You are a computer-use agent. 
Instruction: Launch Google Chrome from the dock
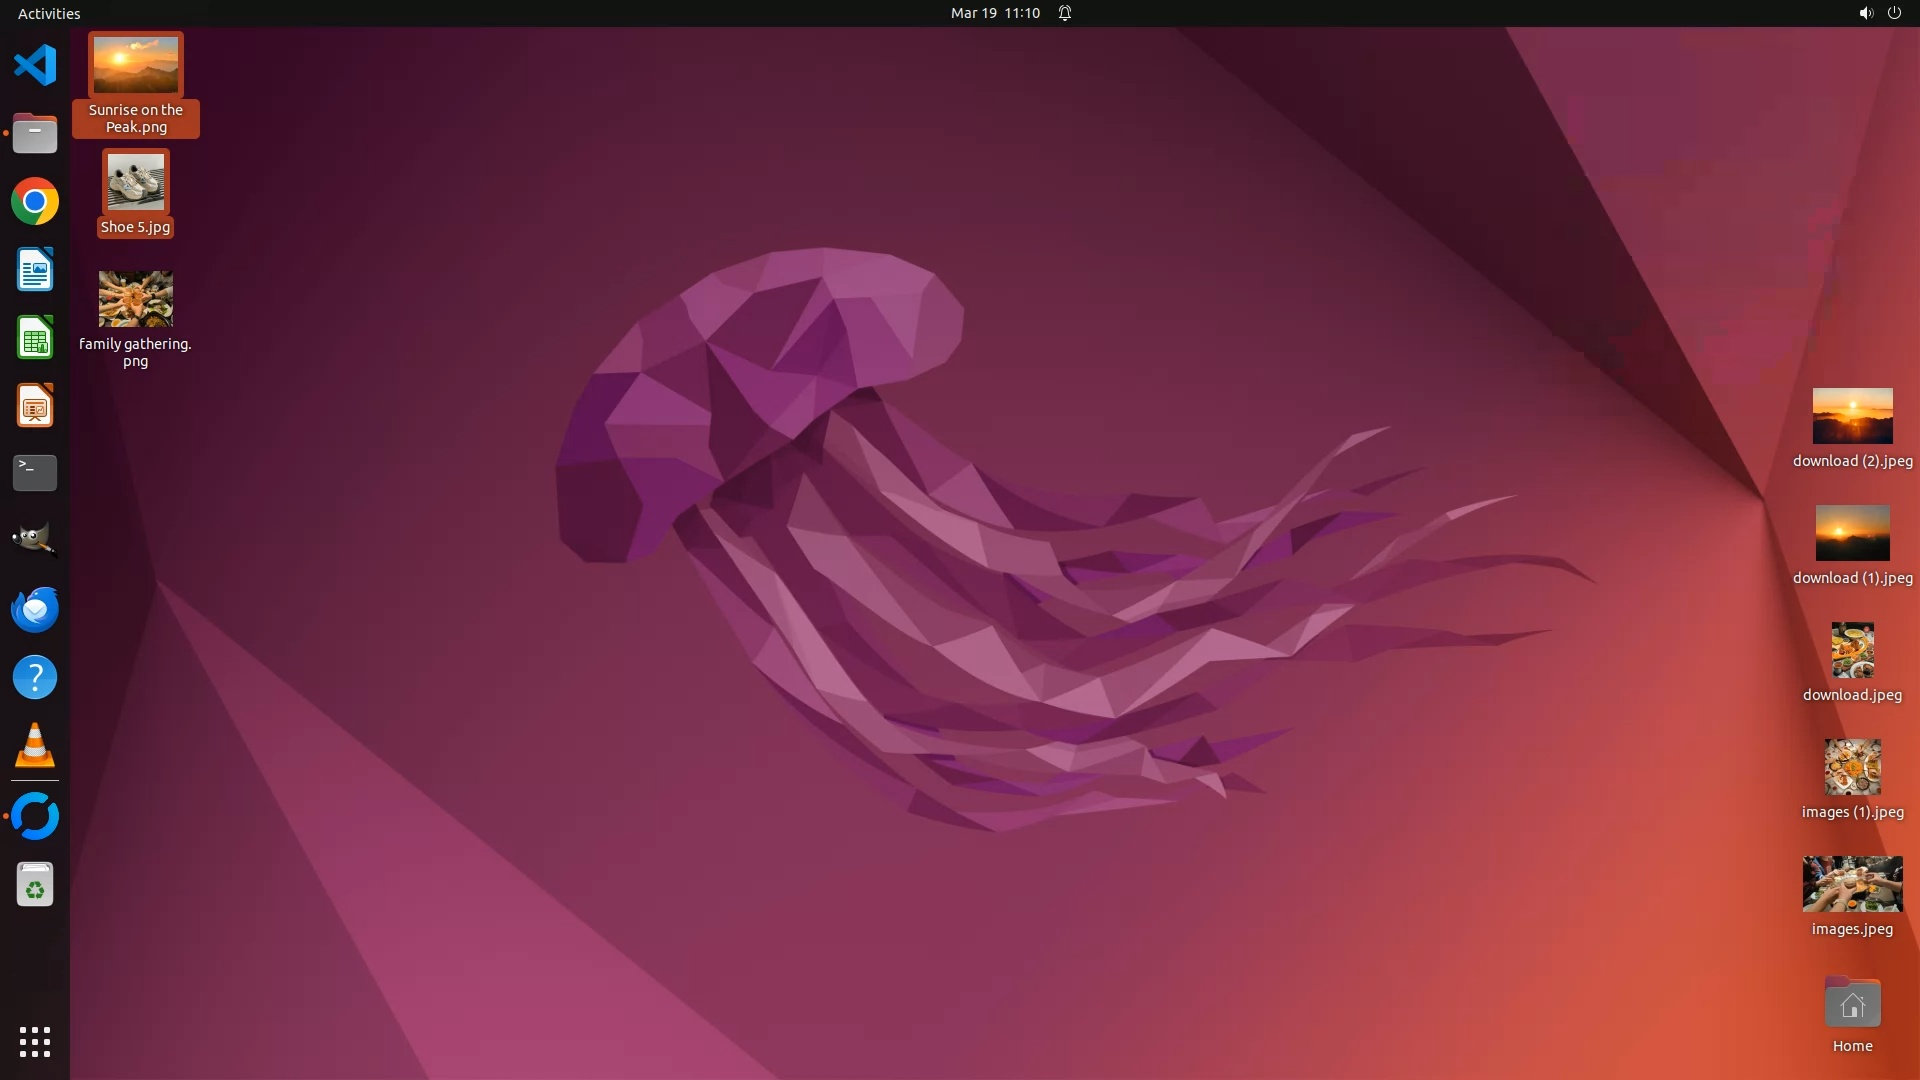[x=35, y=202]
